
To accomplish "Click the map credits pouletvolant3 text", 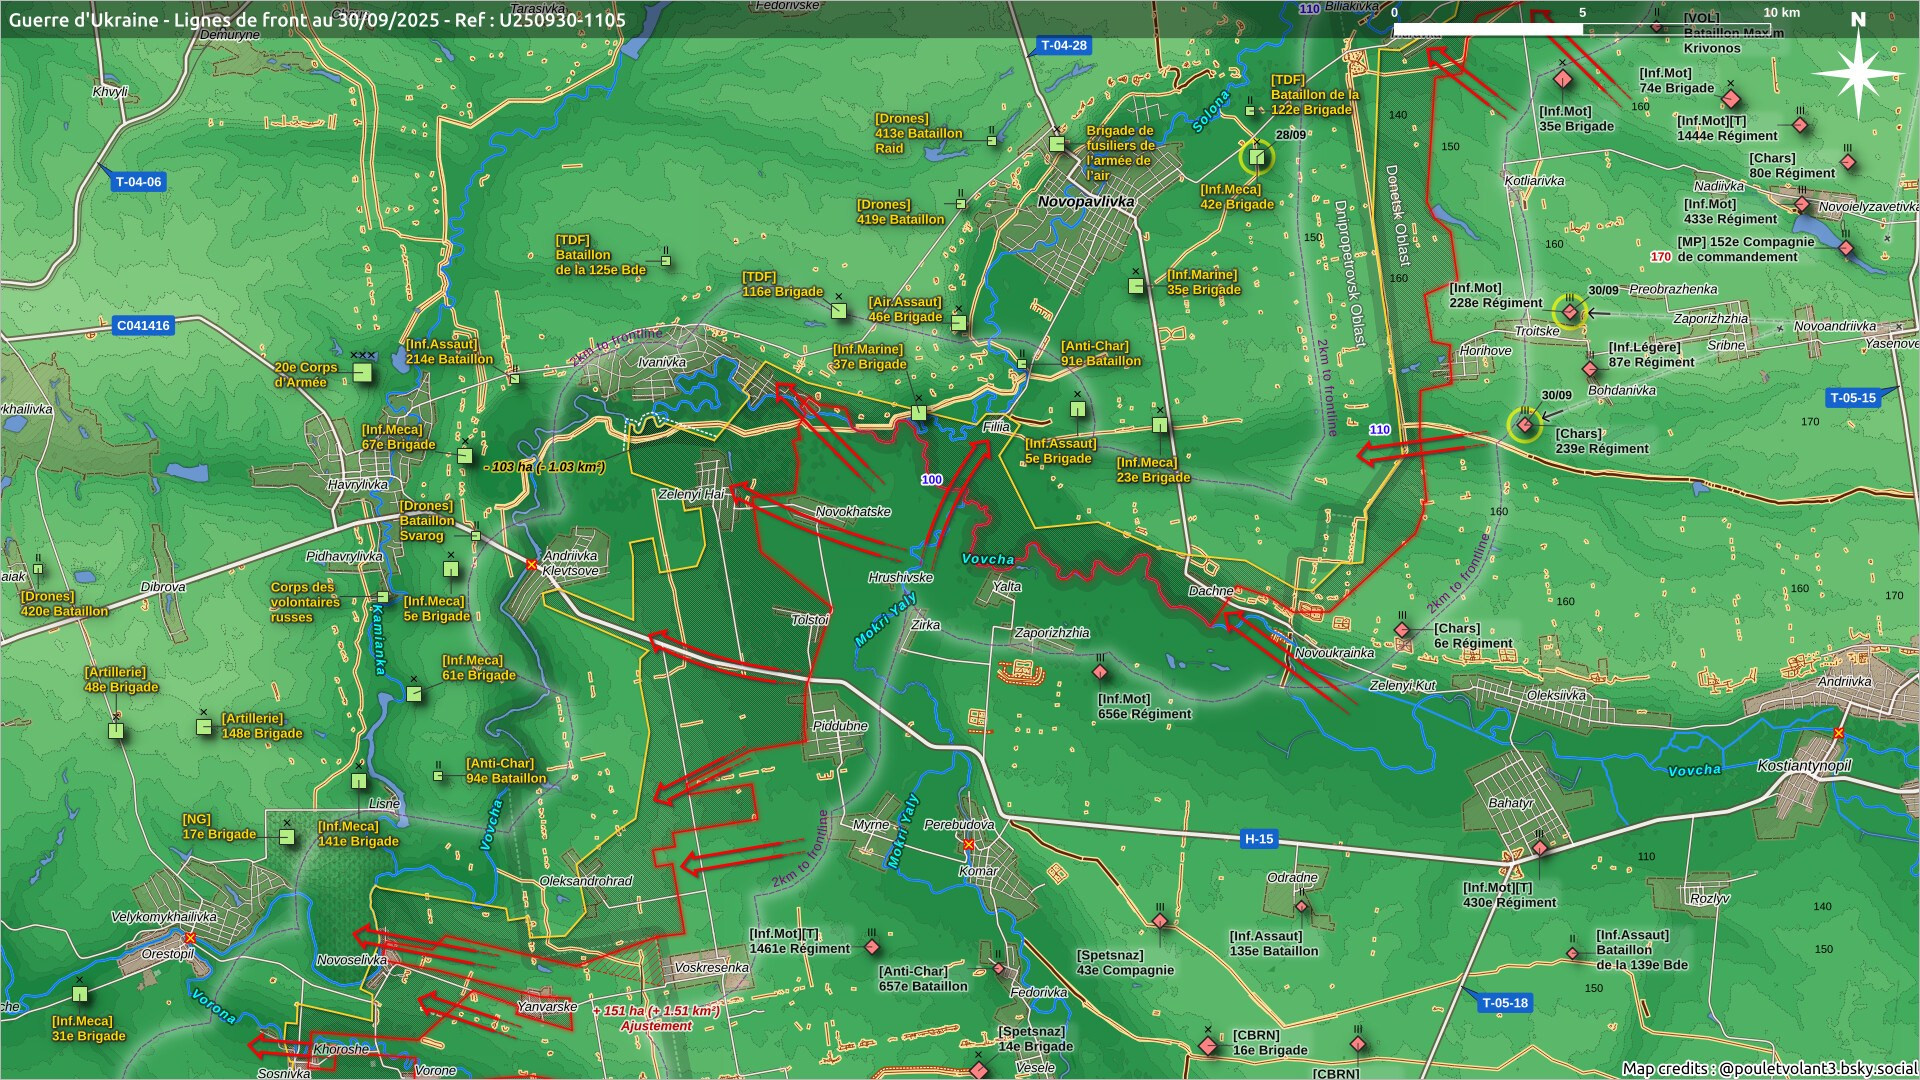I will [x=1768, y=1068].
